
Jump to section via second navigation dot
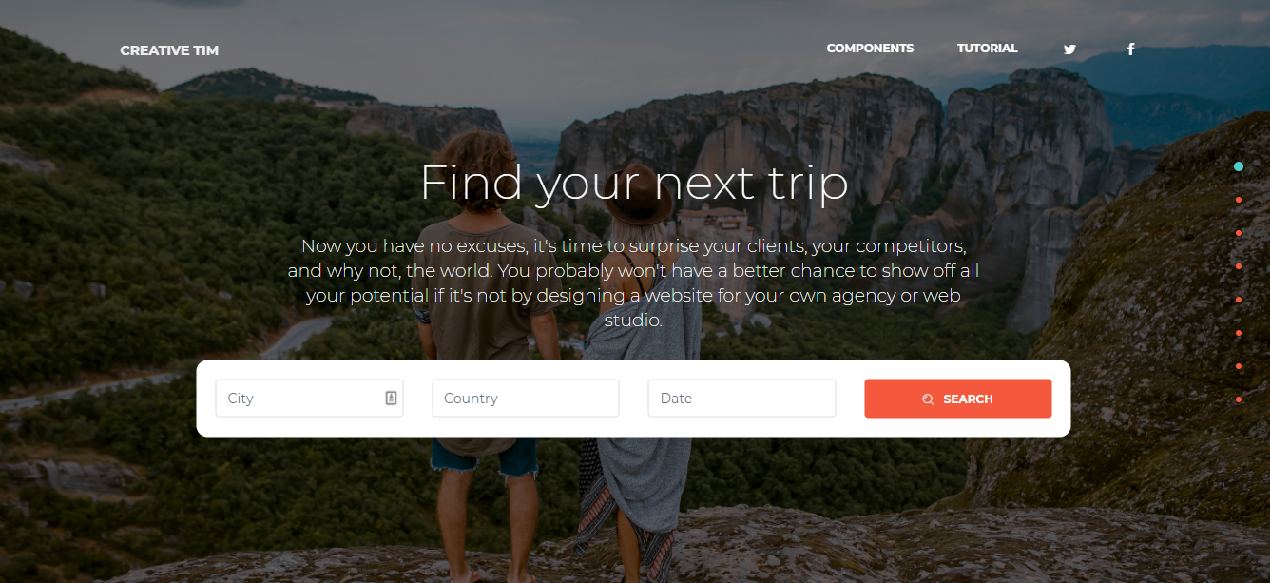coord(1239,200)
